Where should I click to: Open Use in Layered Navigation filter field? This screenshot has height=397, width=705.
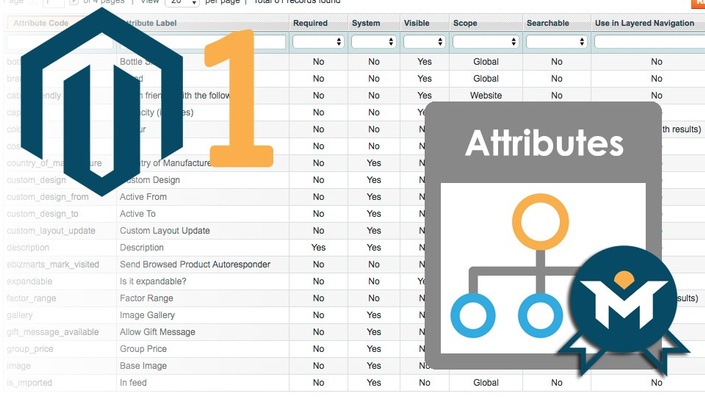[x=649, y=42]
